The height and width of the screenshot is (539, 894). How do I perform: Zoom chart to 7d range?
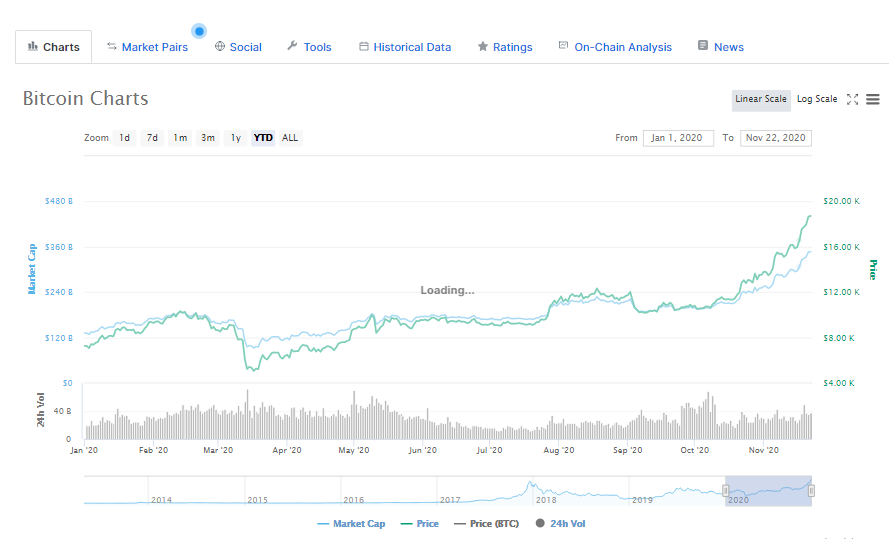pyautogui.click(x=152, y=138)
